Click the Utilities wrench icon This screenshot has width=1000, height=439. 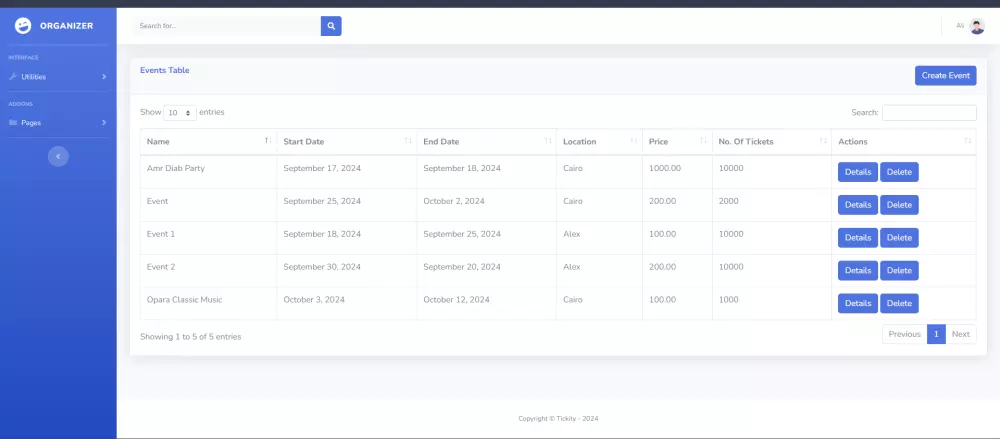point(13,77)
